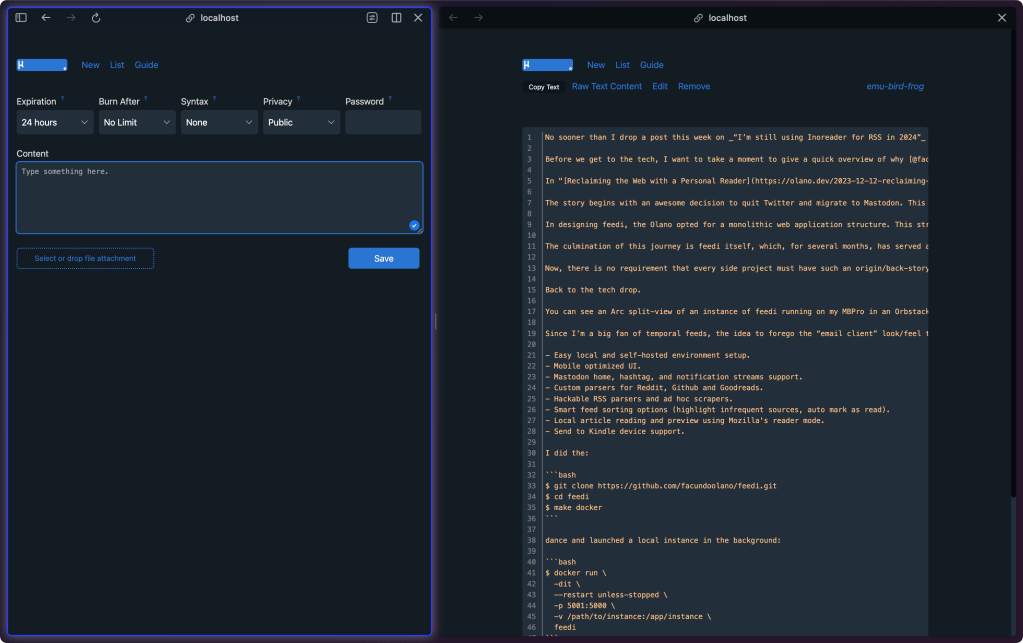This screenshot has height=643, width=1023.
Task: Click the blue checkmark badge in Content box
Action: pyautogui.click(x=414, y=225)
